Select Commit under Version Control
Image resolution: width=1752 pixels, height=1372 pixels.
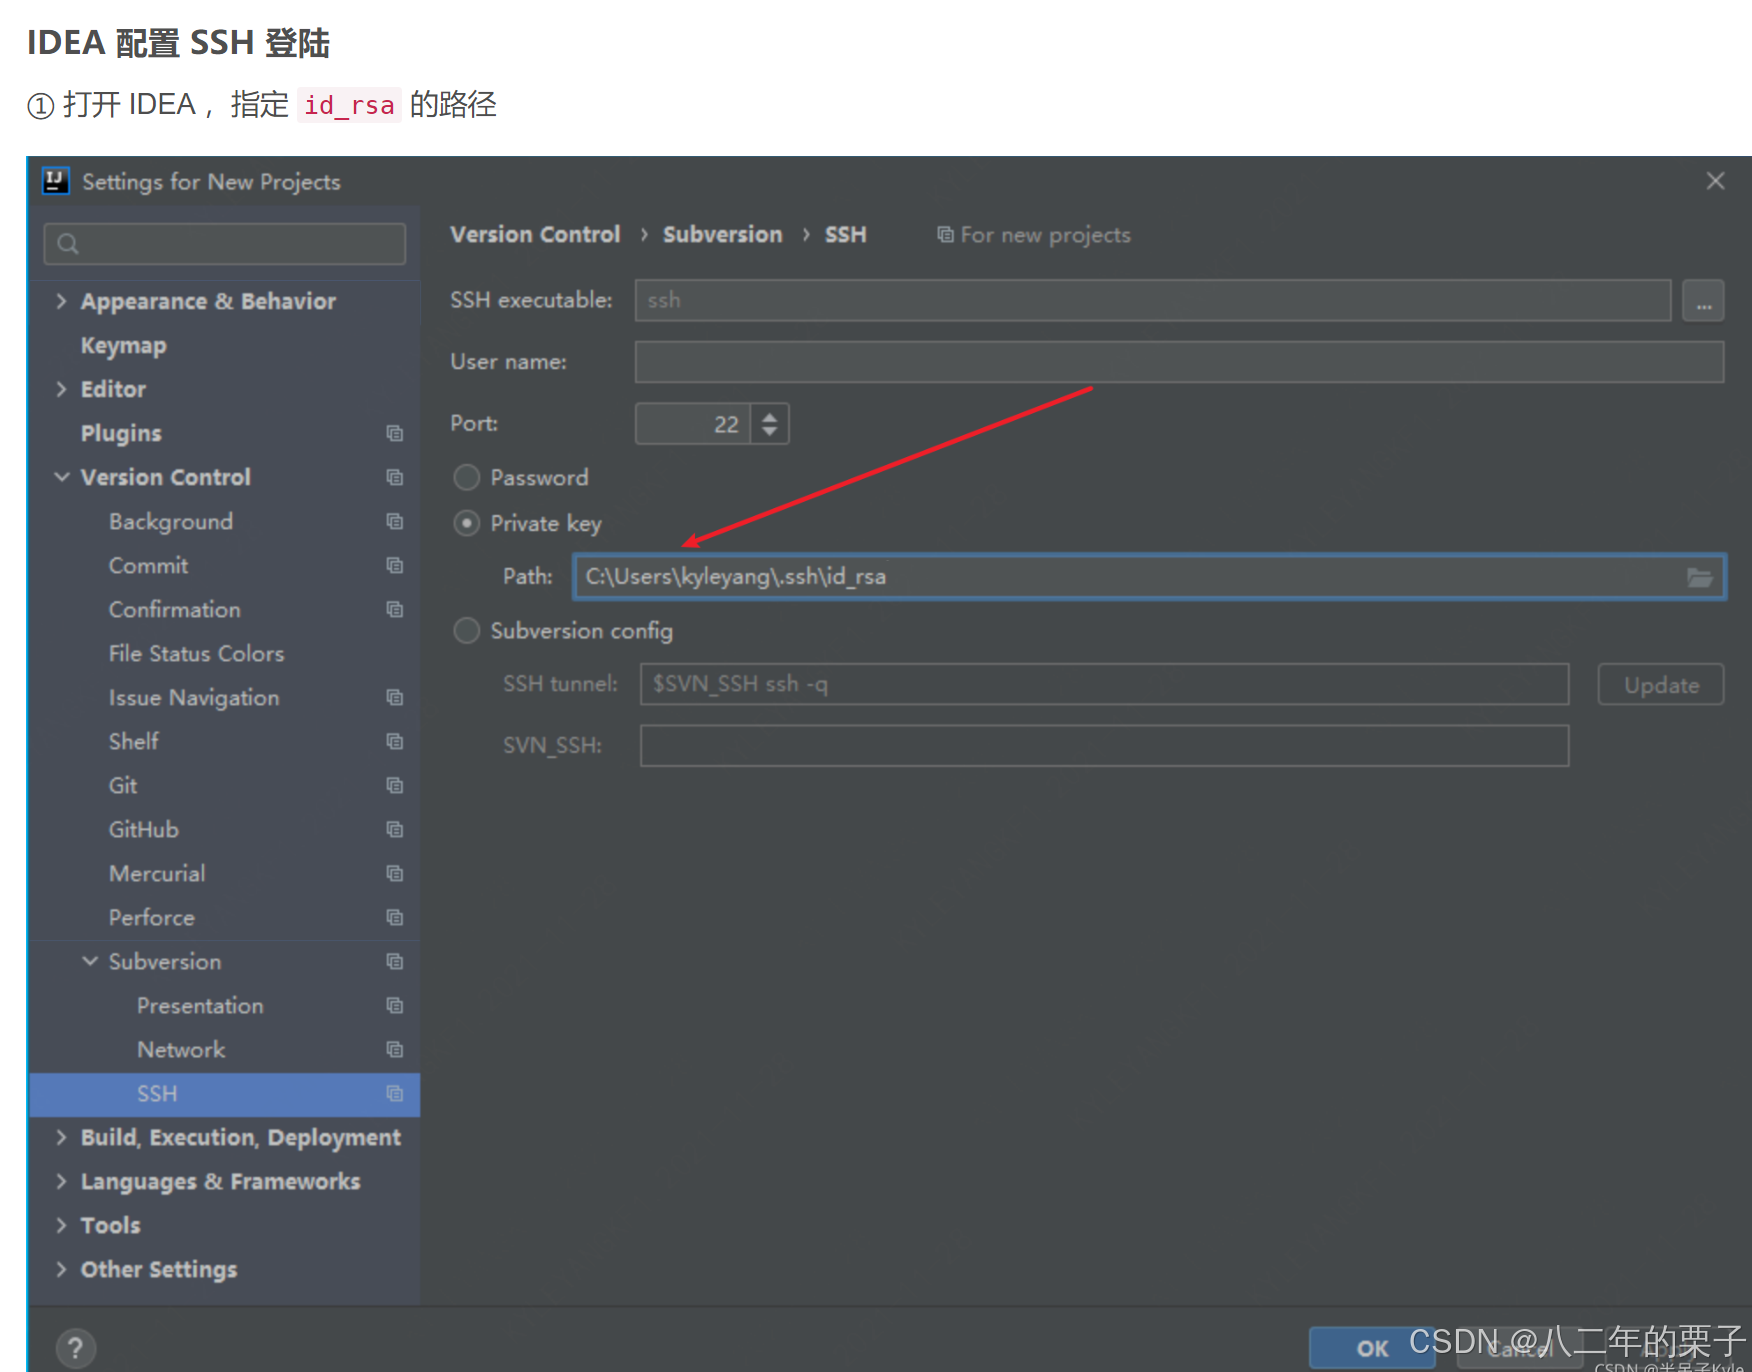(x=148, y=565)
